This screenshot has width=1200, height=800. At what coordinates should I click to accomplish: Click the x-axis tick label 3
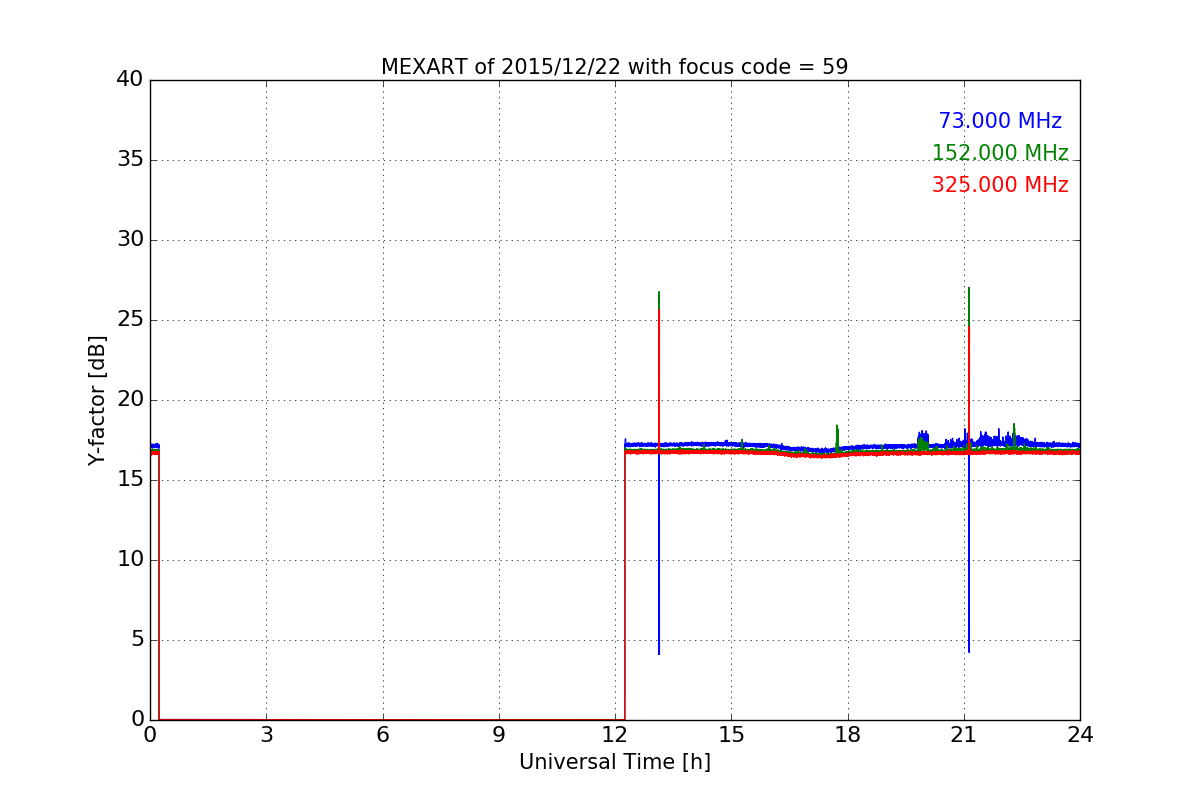tap(266, 735)
